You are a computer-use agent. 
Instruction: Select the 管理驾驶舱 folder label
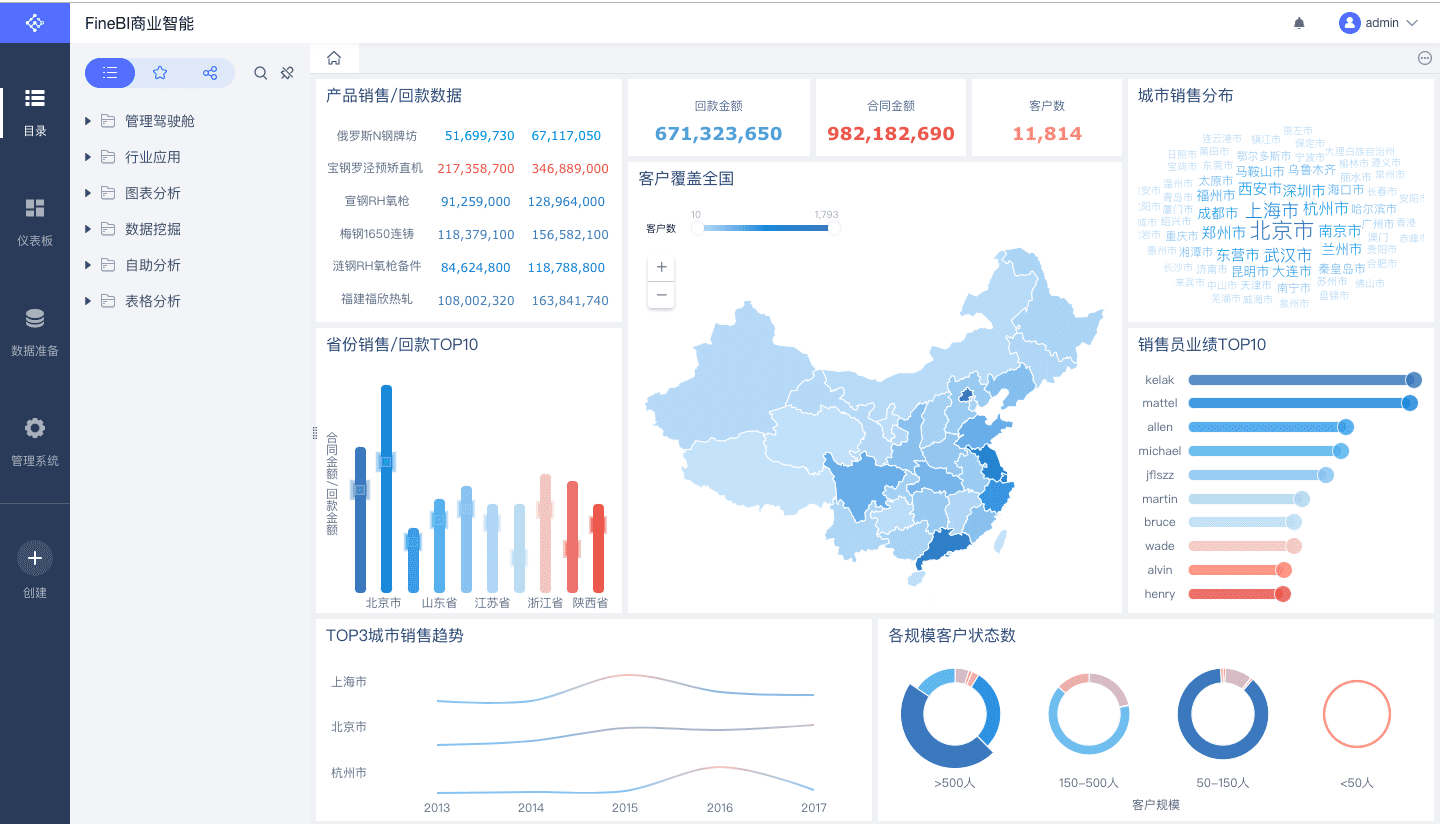click(x=160, y=121)
